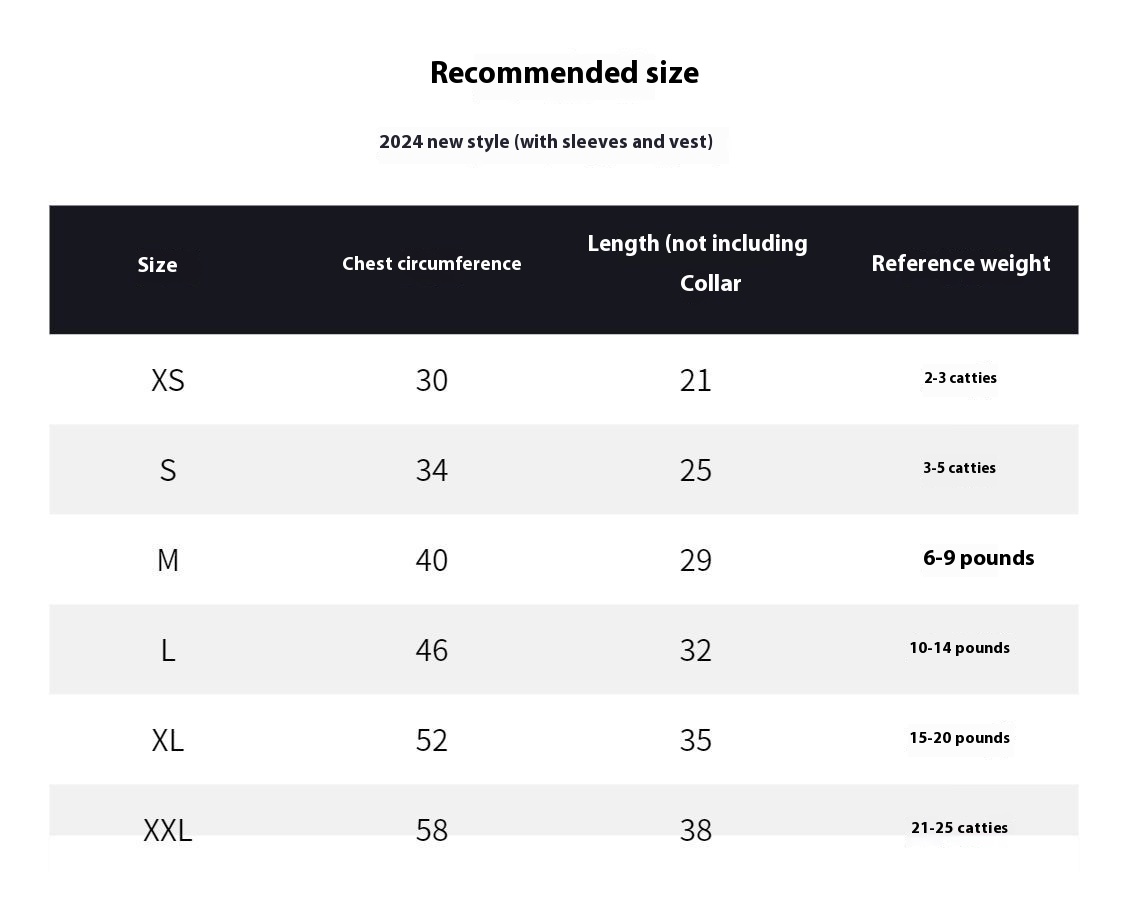Click the 21-25 catties weight cell

(x=960, y=828)
